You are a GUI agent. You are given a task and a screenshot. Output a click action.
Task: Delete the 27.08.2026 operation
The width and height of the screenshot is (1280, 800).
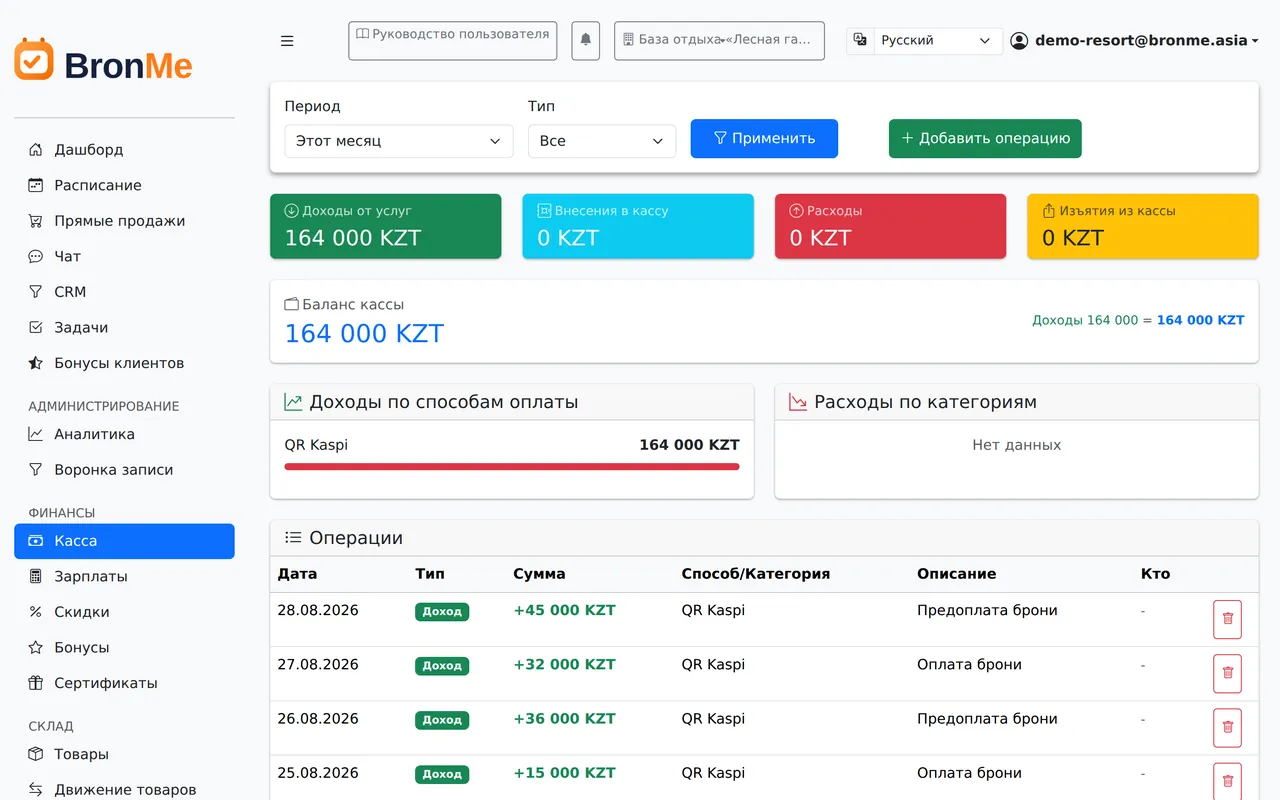1227,673
